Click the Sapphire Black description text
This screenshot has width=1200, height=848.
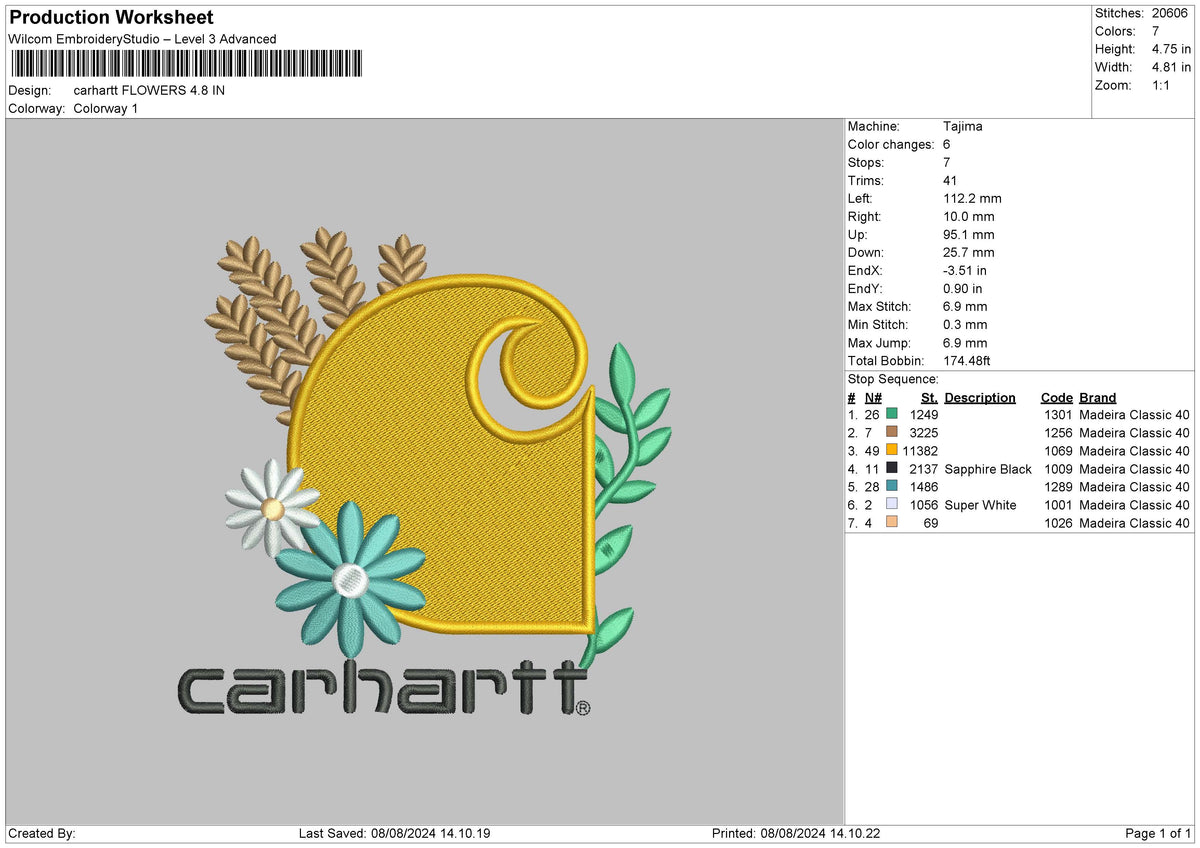click(x=988, y=468)
